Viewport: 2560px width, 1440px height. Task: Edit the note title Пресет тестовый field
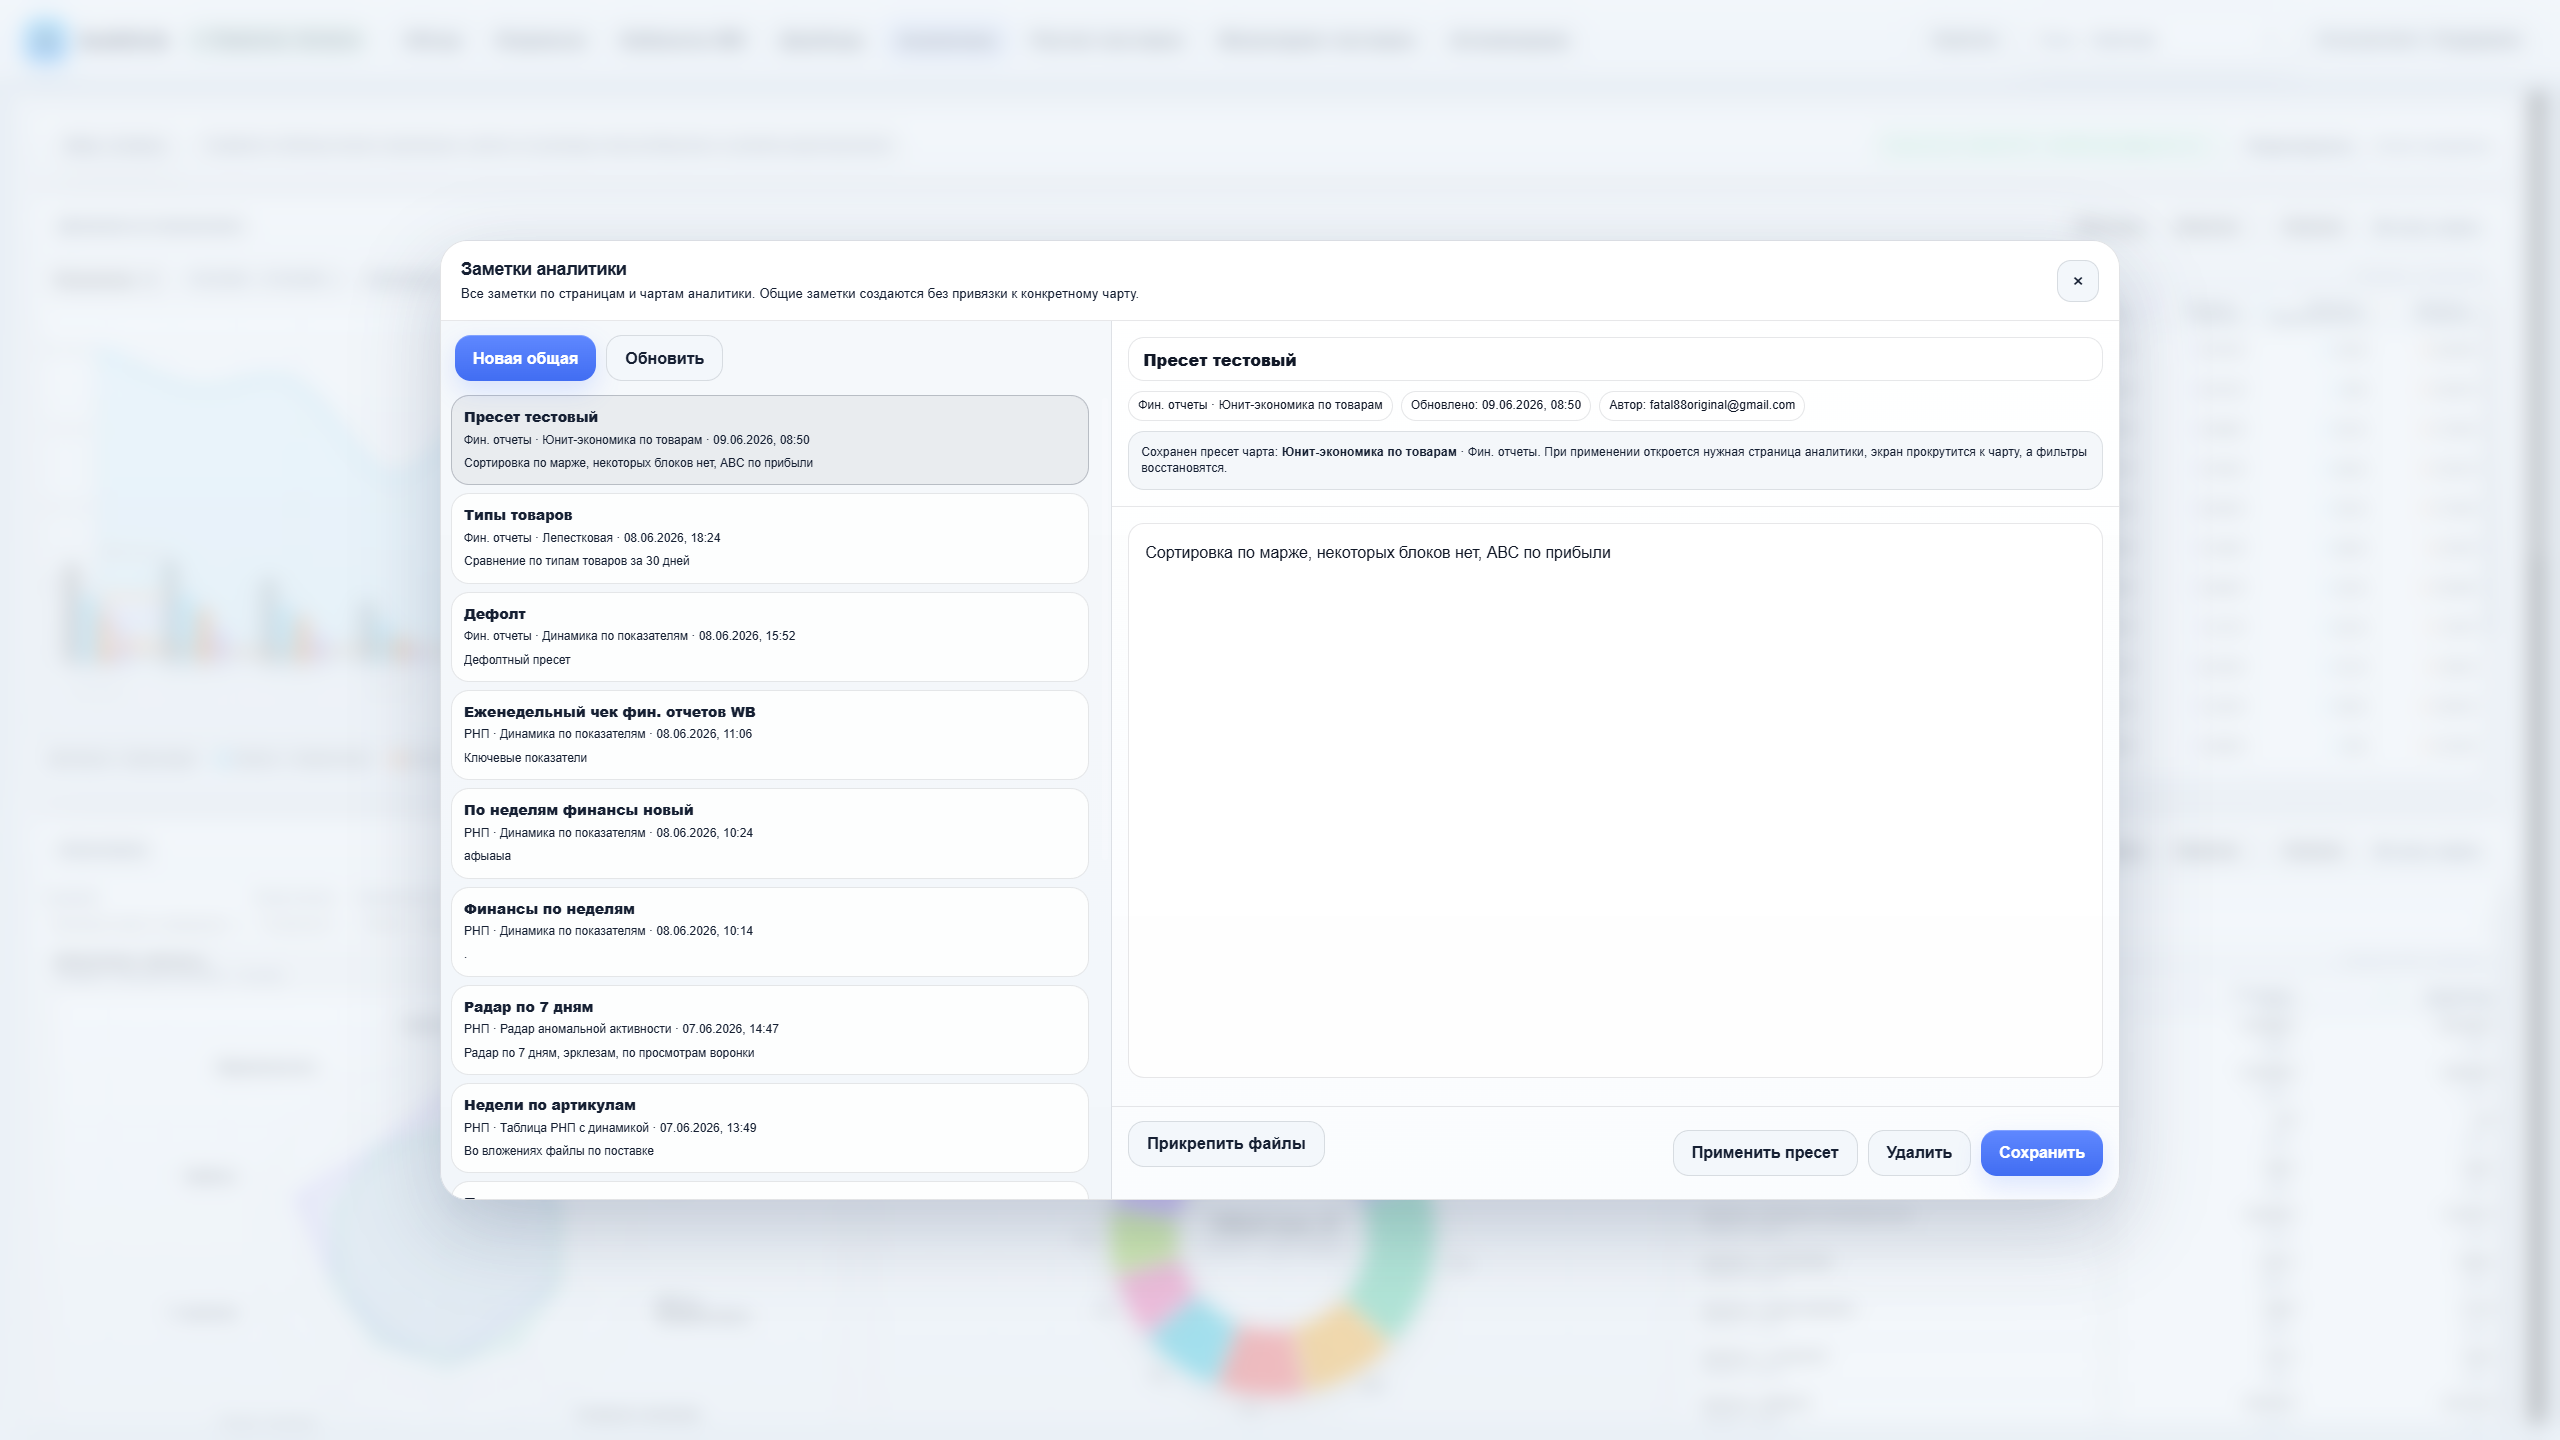pos(1614,360)
